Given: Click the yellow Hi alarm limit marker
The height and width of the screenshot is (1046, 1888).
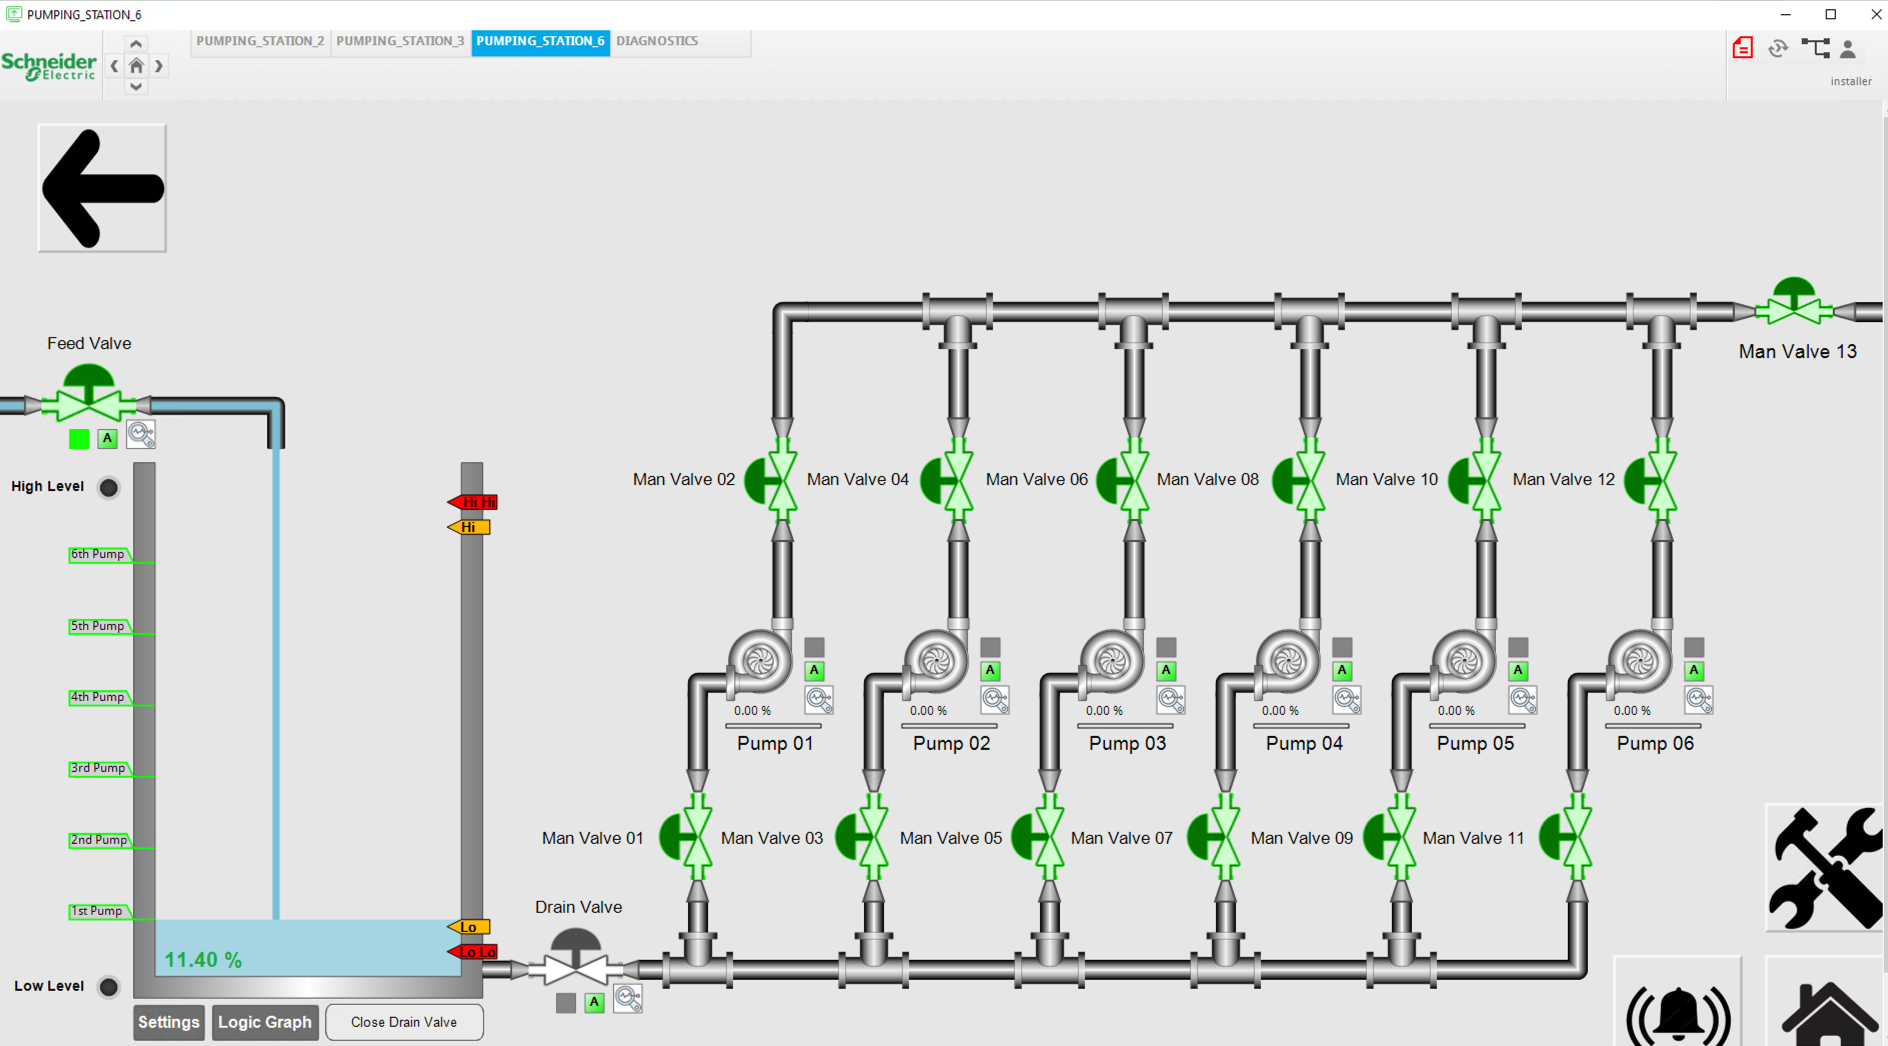Looking at the screenshot, I should [468, 527].
